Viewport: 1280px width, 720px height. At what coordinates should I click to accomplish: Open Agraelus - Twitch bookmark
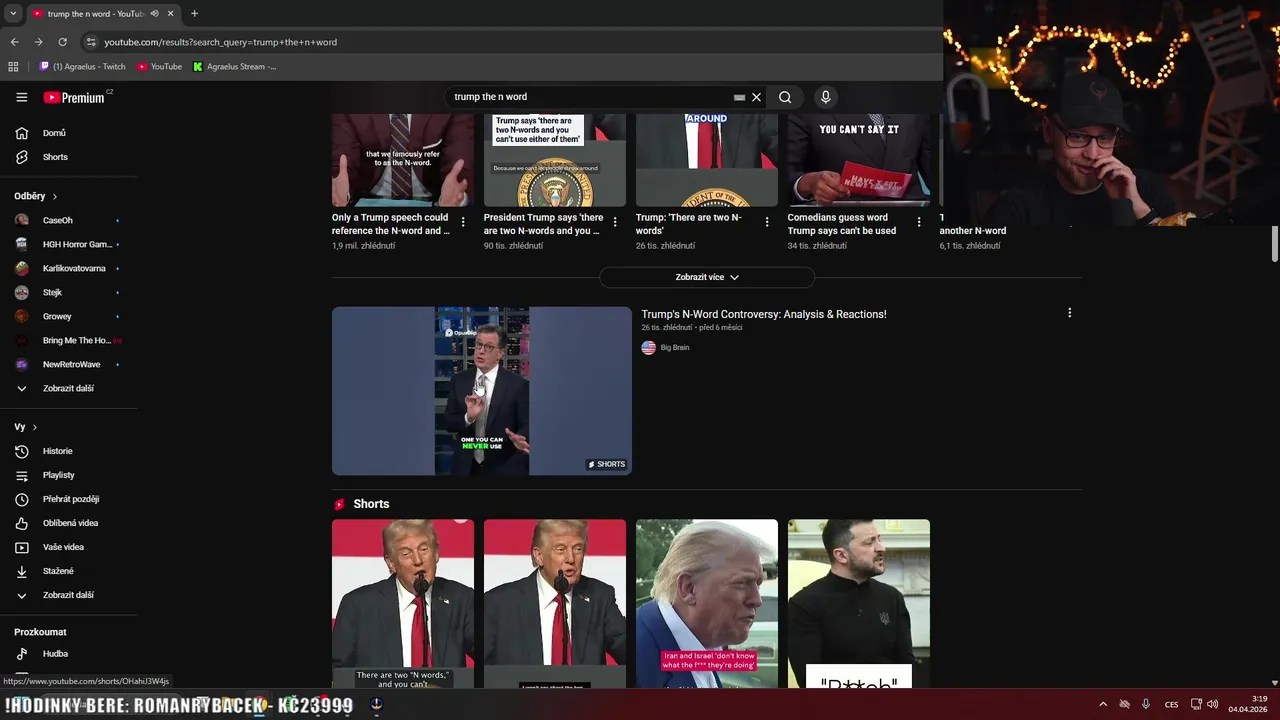tap(83, 67)
